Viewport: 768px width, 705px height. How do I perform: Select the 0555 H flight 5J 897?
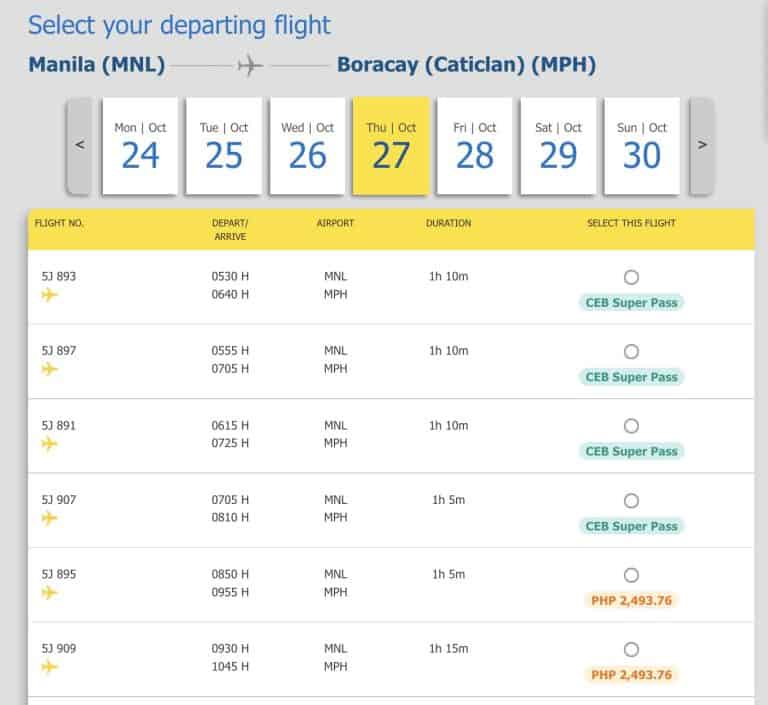[631, 351]
